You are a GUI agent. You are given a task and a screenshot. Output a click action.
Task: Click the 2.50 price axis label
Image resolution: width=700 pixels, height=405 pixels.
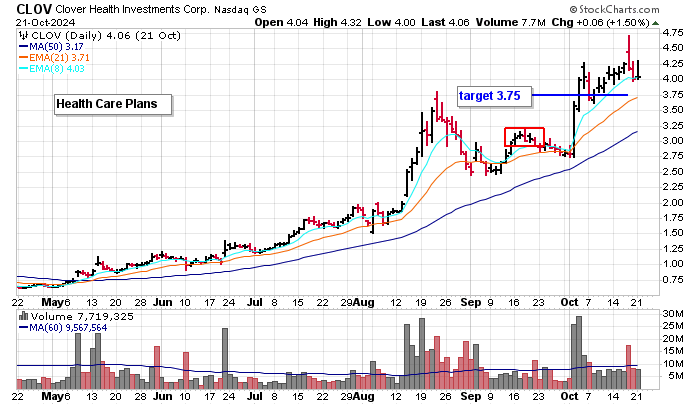click(x=673, y=171)
